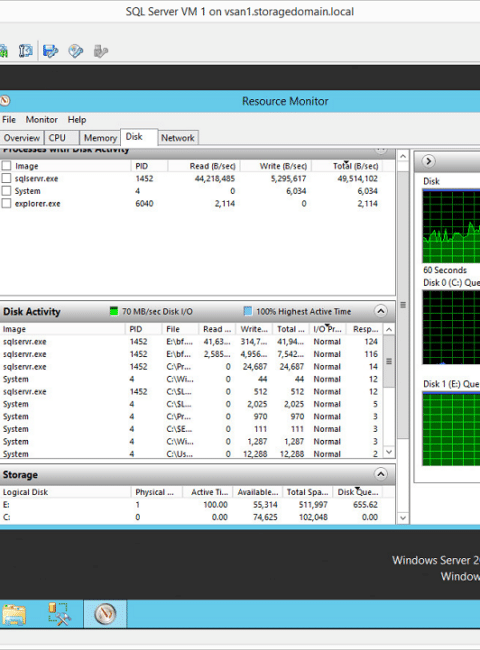Select explorer.exe PID 6040 value
Image resolution: width=480 pixels, height=650 pixels.
[144, 203]
